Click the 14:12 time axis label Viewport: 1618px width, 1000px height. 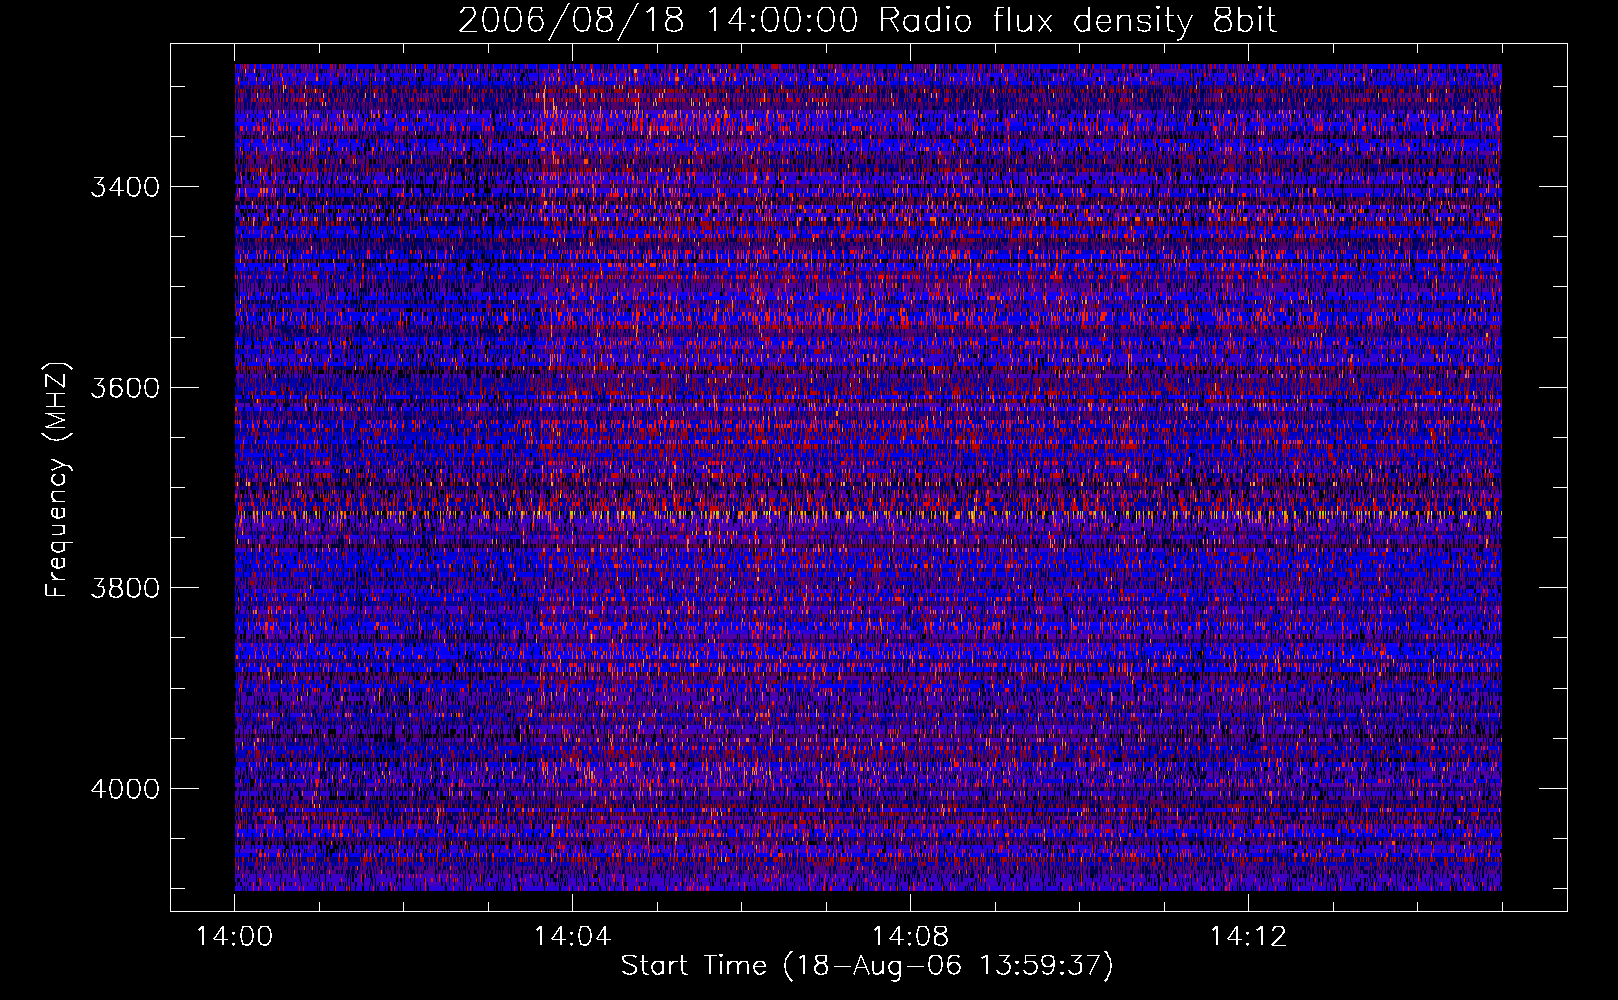[x=1248, y=937]
